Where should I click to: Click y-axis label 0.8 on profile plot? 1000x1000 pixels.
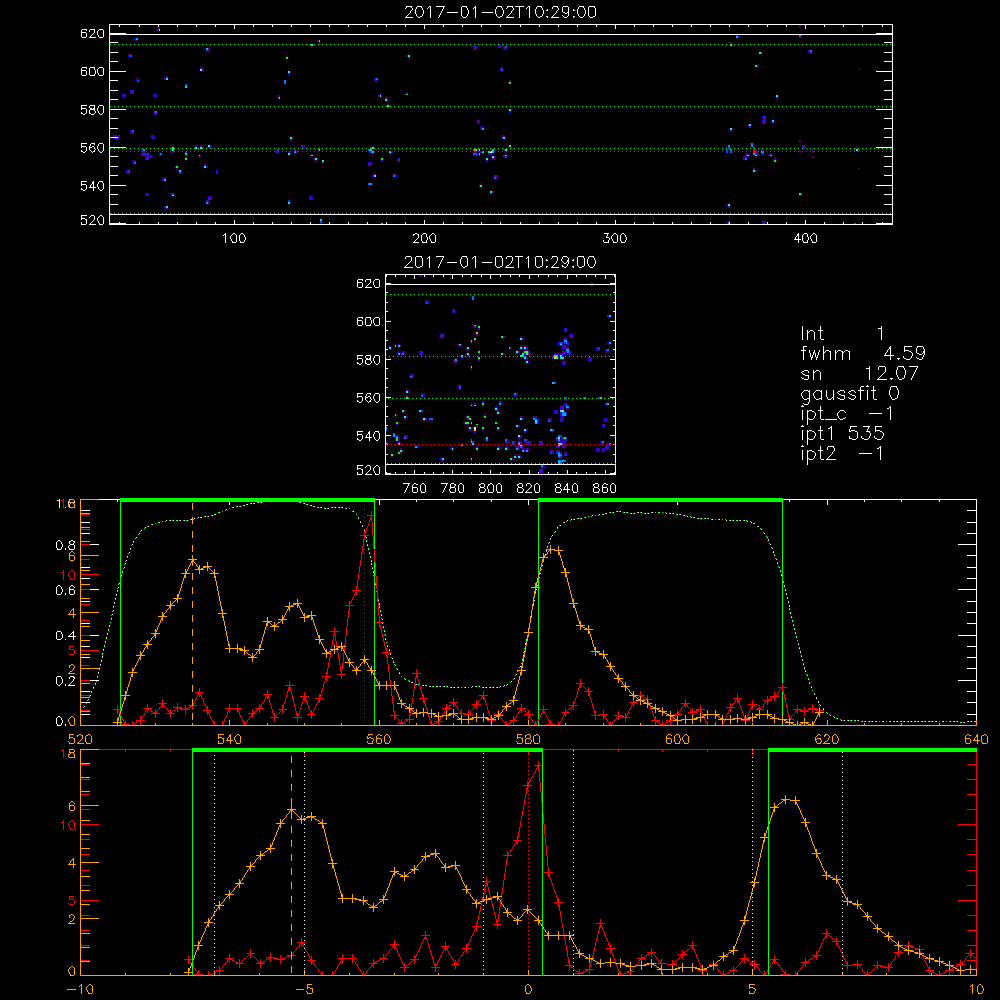pyautogui.click(x=66, y=545)
